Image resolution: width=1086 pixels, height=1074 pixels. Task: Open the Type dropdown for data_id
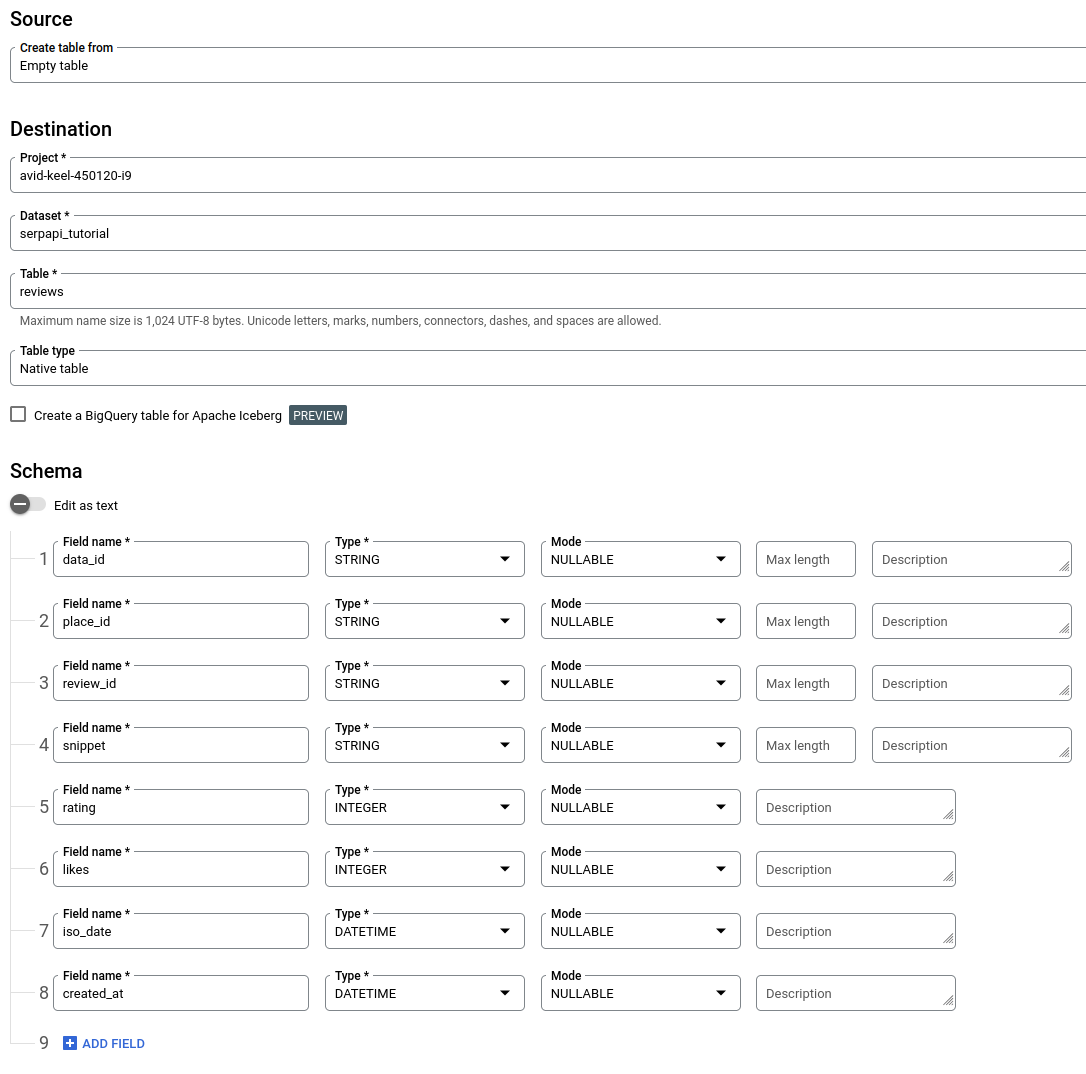(x=425, y=559)
